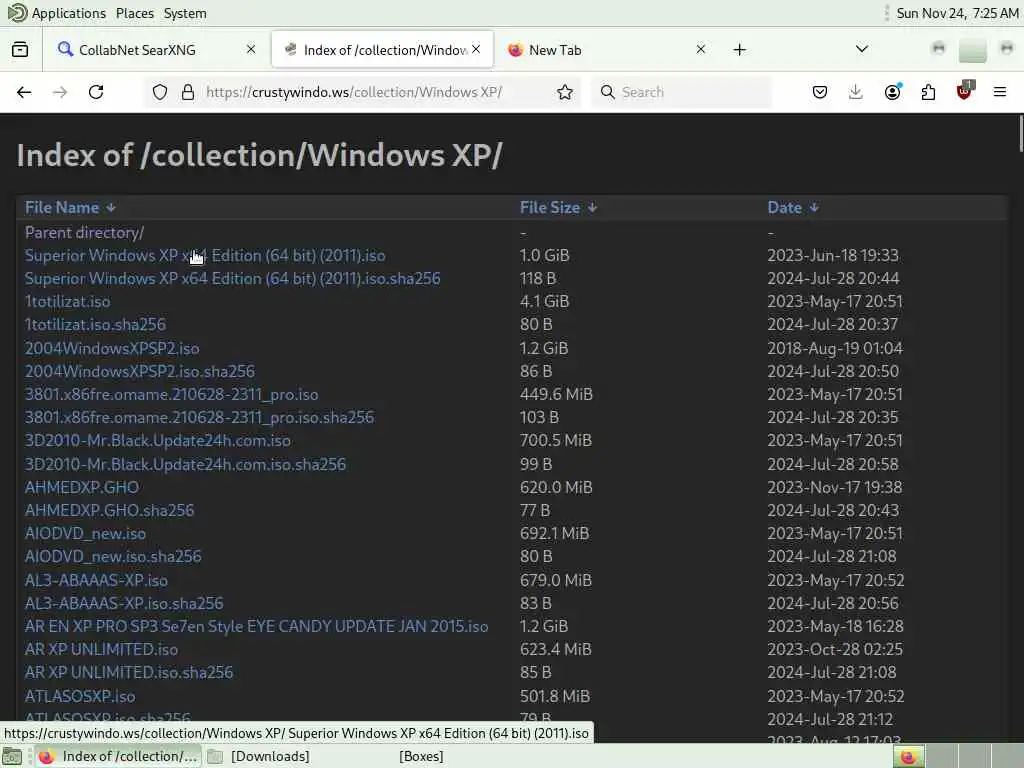Download 3801.x86fre.omame.210628-2311_pro.iso
The height and width of the screenshot is (768, 1024).
tap(171, 394)
